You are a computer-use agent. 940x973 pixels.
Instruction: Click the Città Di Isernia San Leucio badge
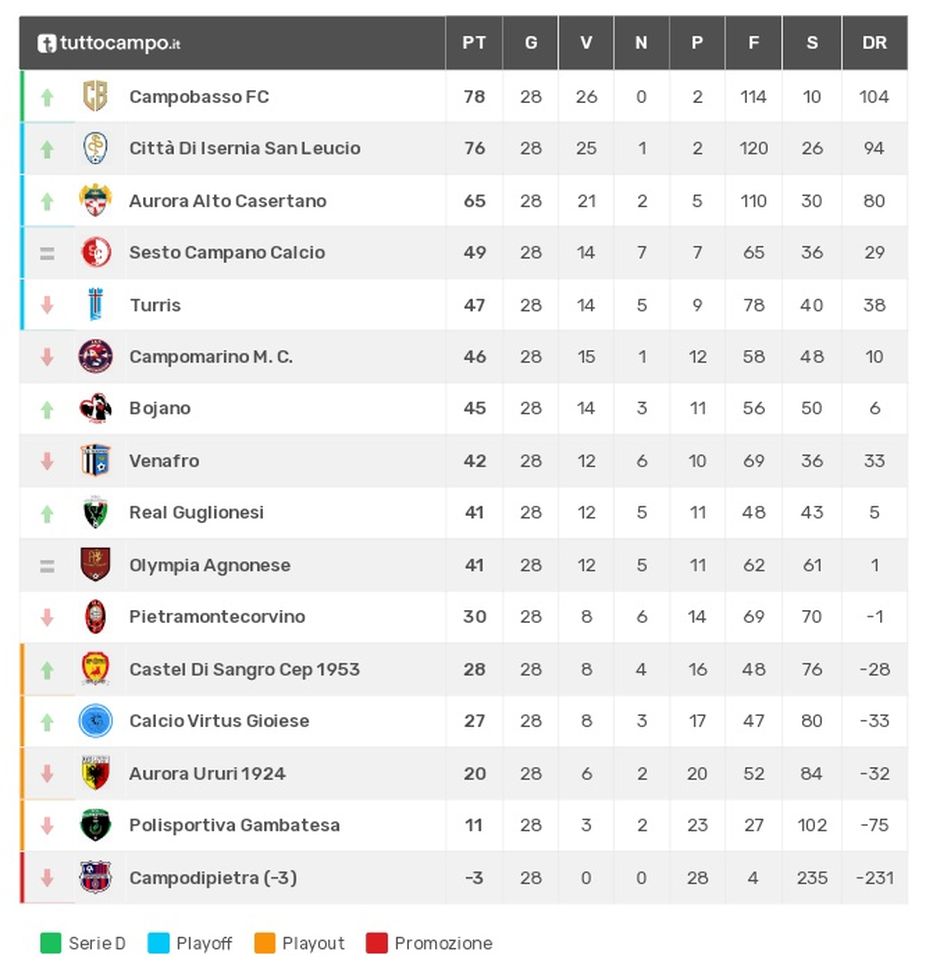[x=95, y=148]
